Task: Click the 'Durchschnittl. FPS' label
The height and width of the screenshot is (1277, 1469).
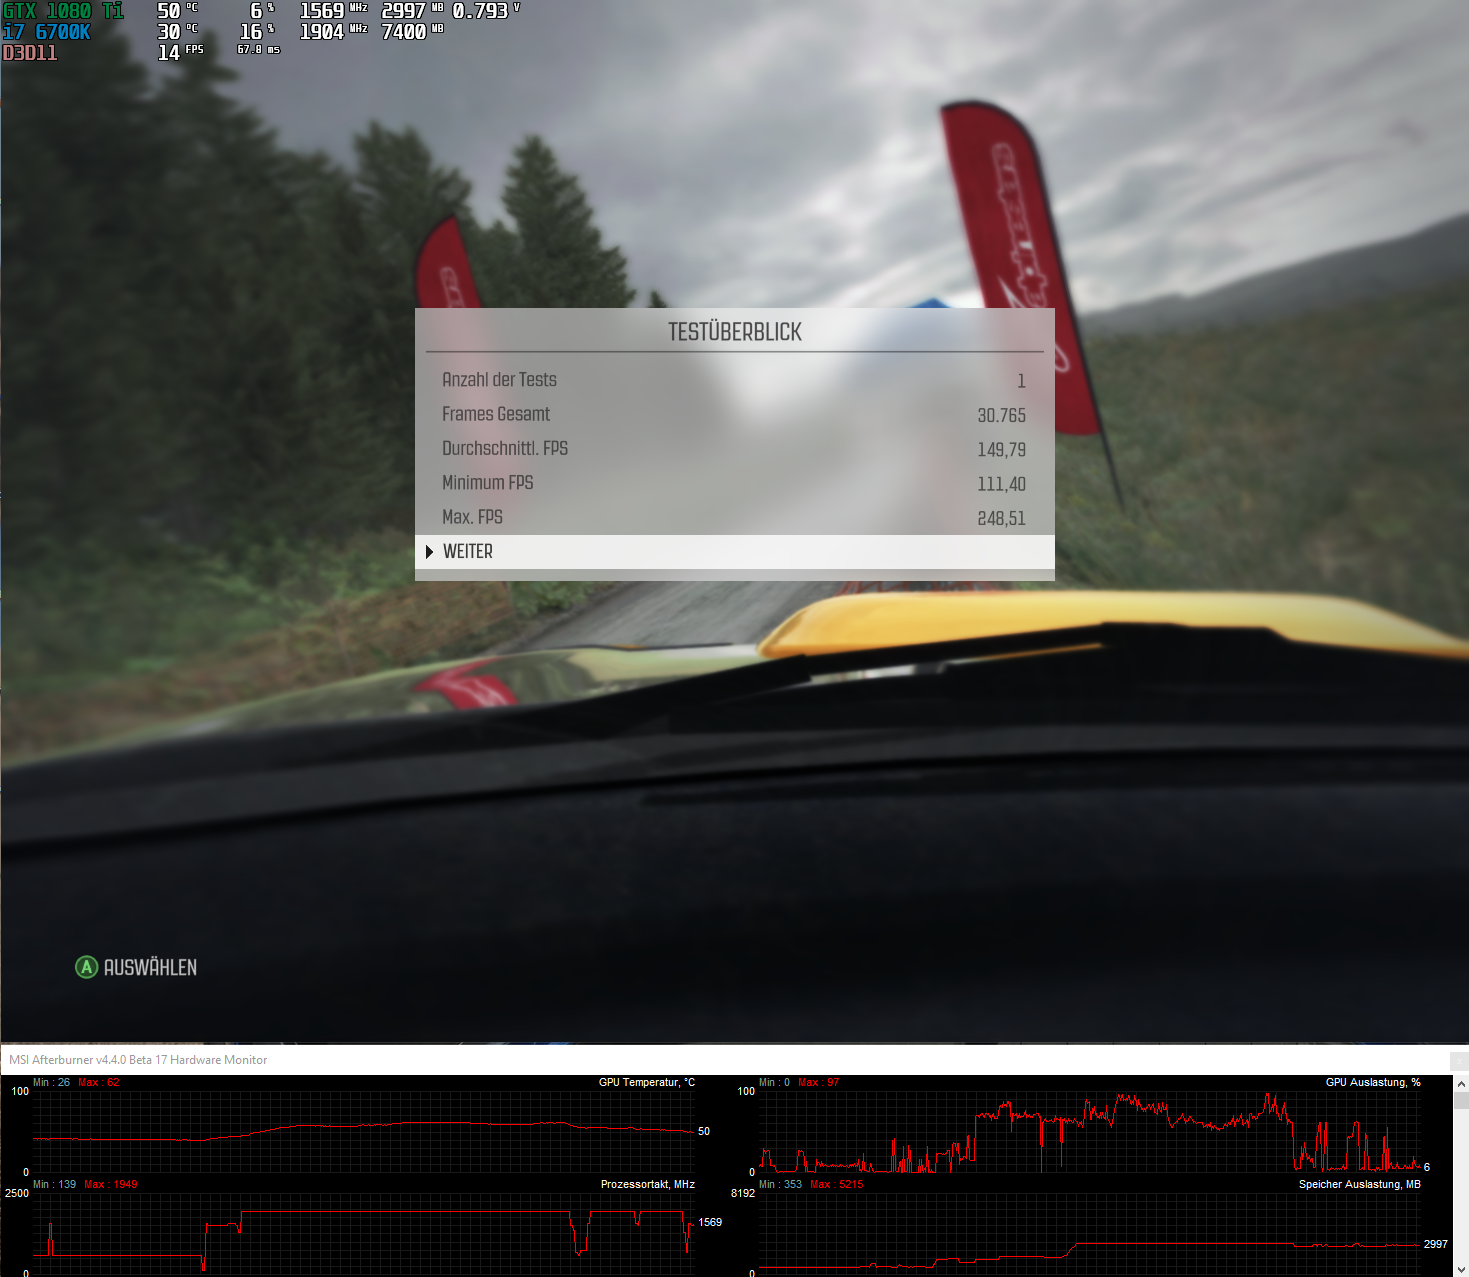Action: (505, 448)
